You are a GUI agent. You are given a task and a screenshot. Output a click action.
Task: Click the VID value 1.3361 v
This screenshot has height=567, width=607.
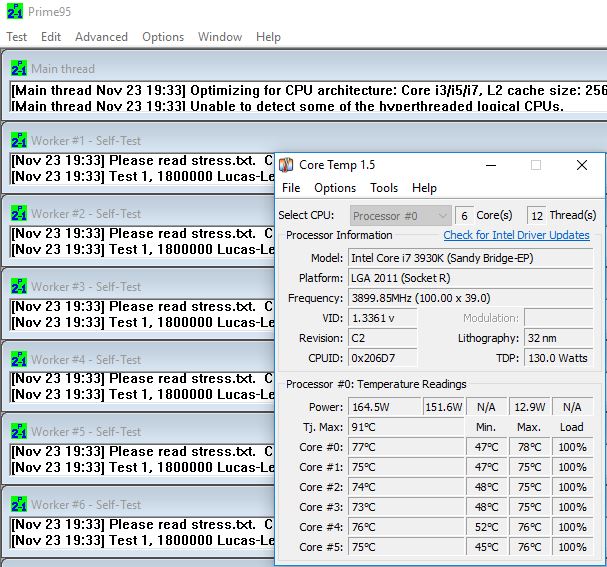[x=383, y=318]
